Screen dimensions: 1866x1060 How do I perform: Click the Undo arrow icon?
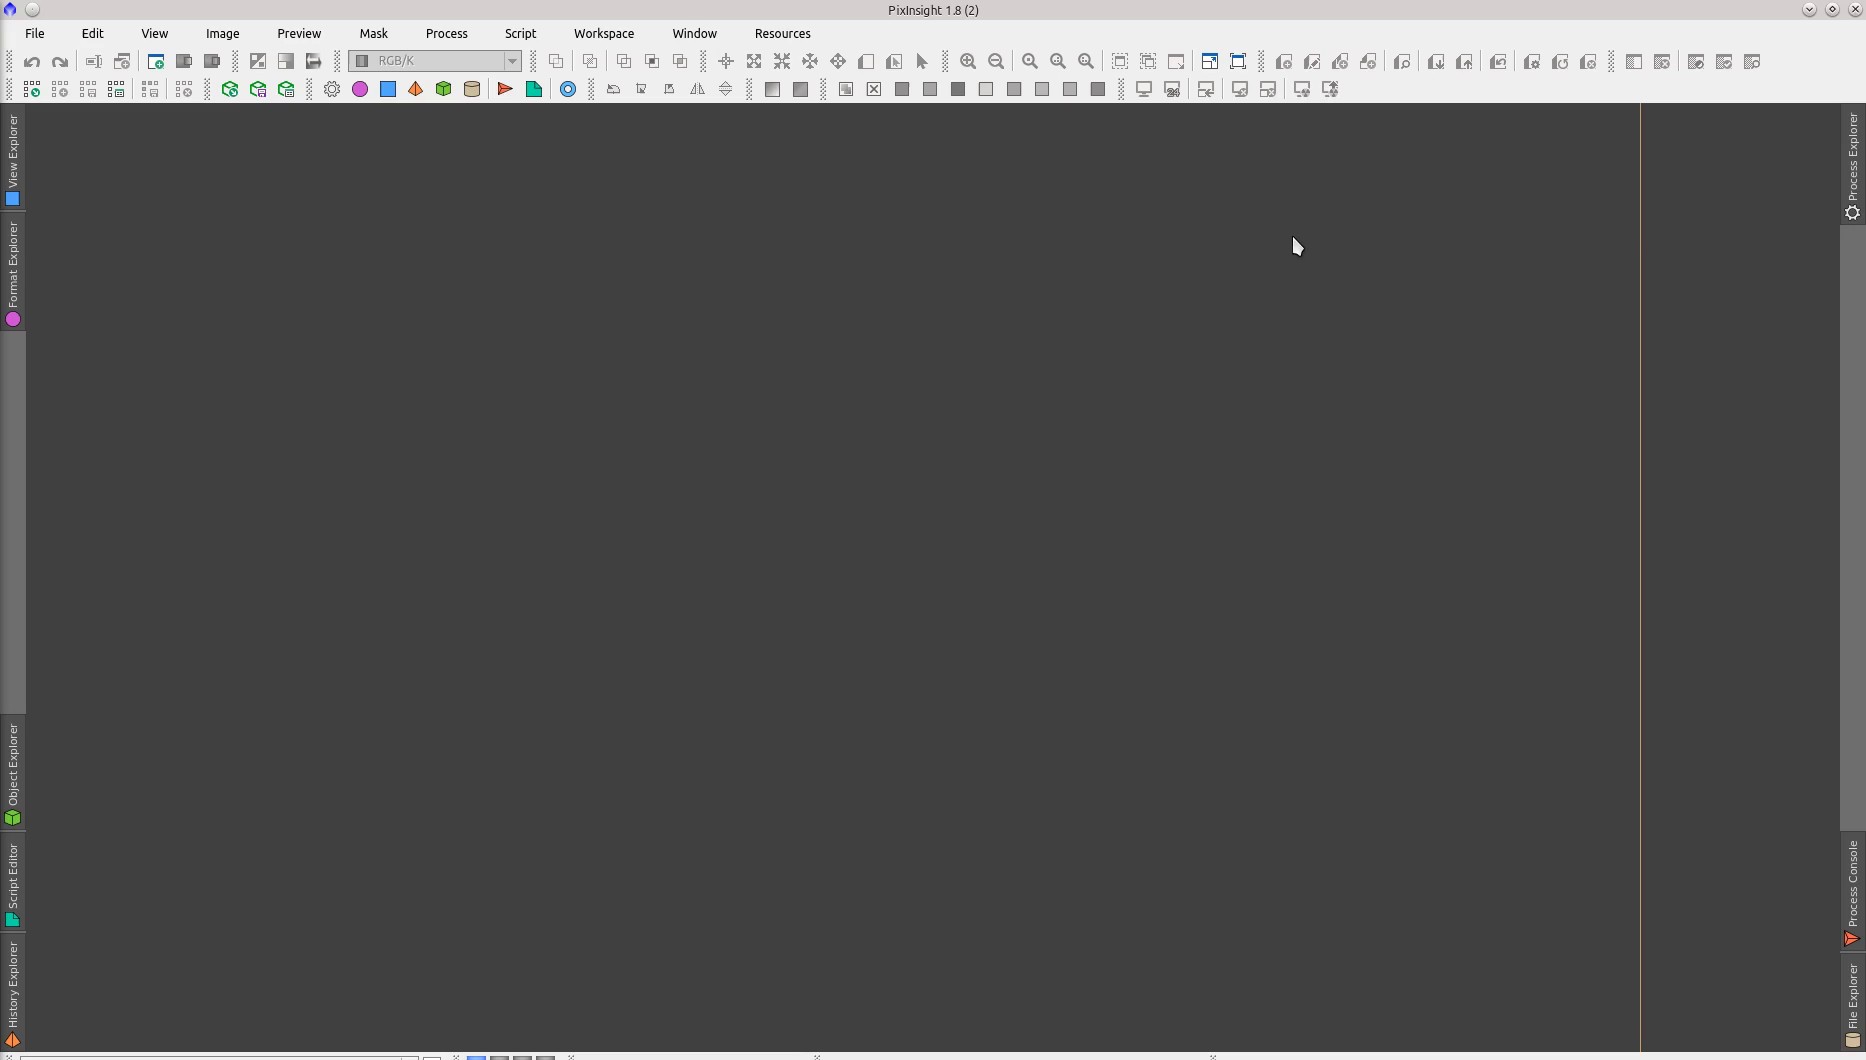click(32, 62)
